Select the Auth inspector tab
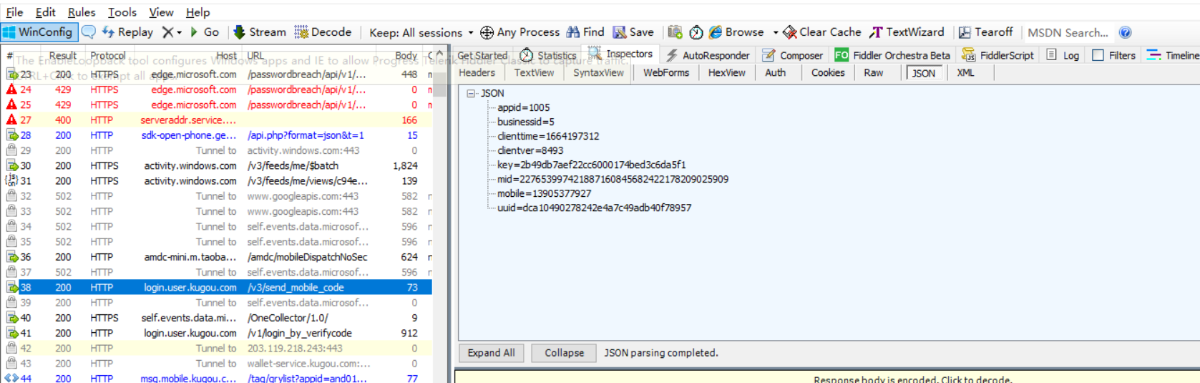The width and height of the screenshot is (1200, 383). point(775,73)
